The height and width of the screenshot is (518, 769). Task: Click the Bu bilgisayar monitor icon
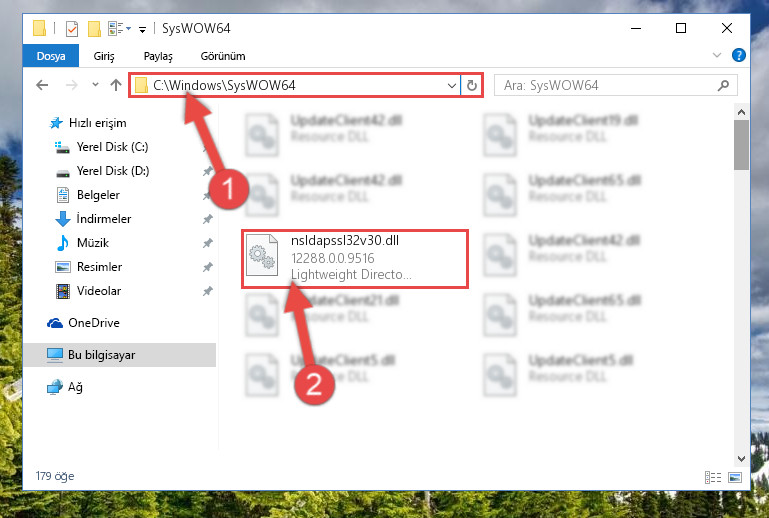[54, 355]
